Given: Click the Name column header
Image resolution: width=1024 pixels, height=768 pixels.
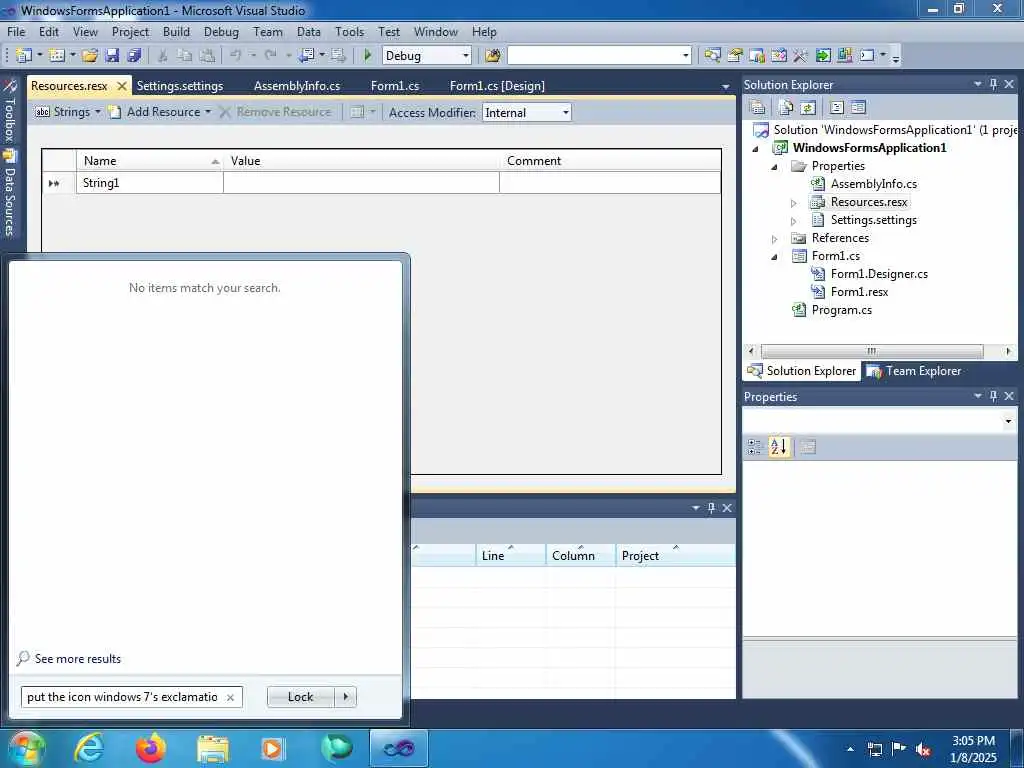Looking at the screenshot, I should pyautogui.click(x=150, y=161).
